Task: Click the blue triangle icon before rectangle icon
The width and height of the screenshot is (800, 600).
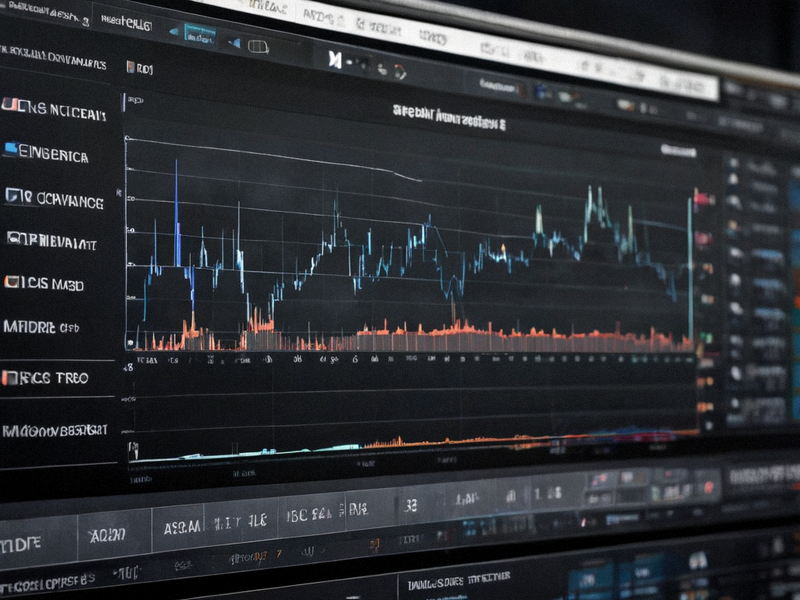Action: pyautogui.click(x=234, y=43)
